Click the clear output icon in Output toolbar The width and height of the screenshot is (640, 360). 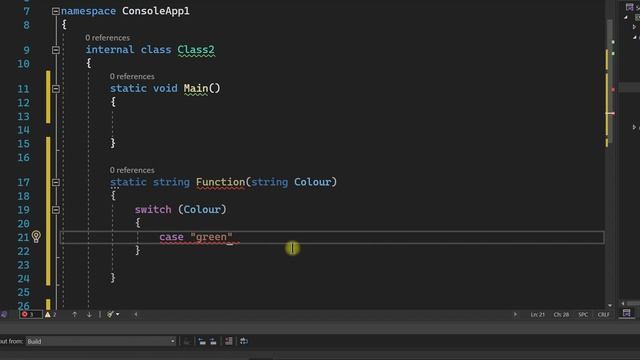point(187,341)
